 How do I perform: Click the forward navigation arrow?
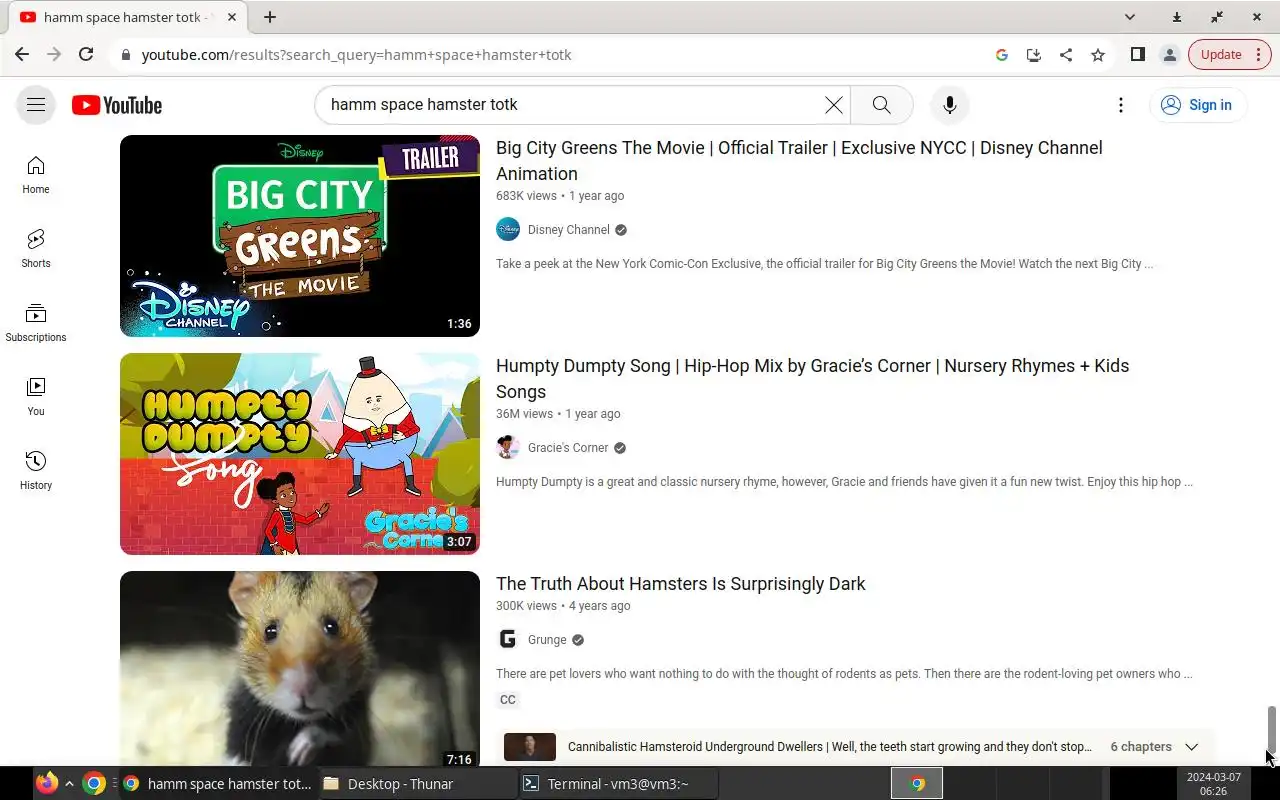coord(54,55)
